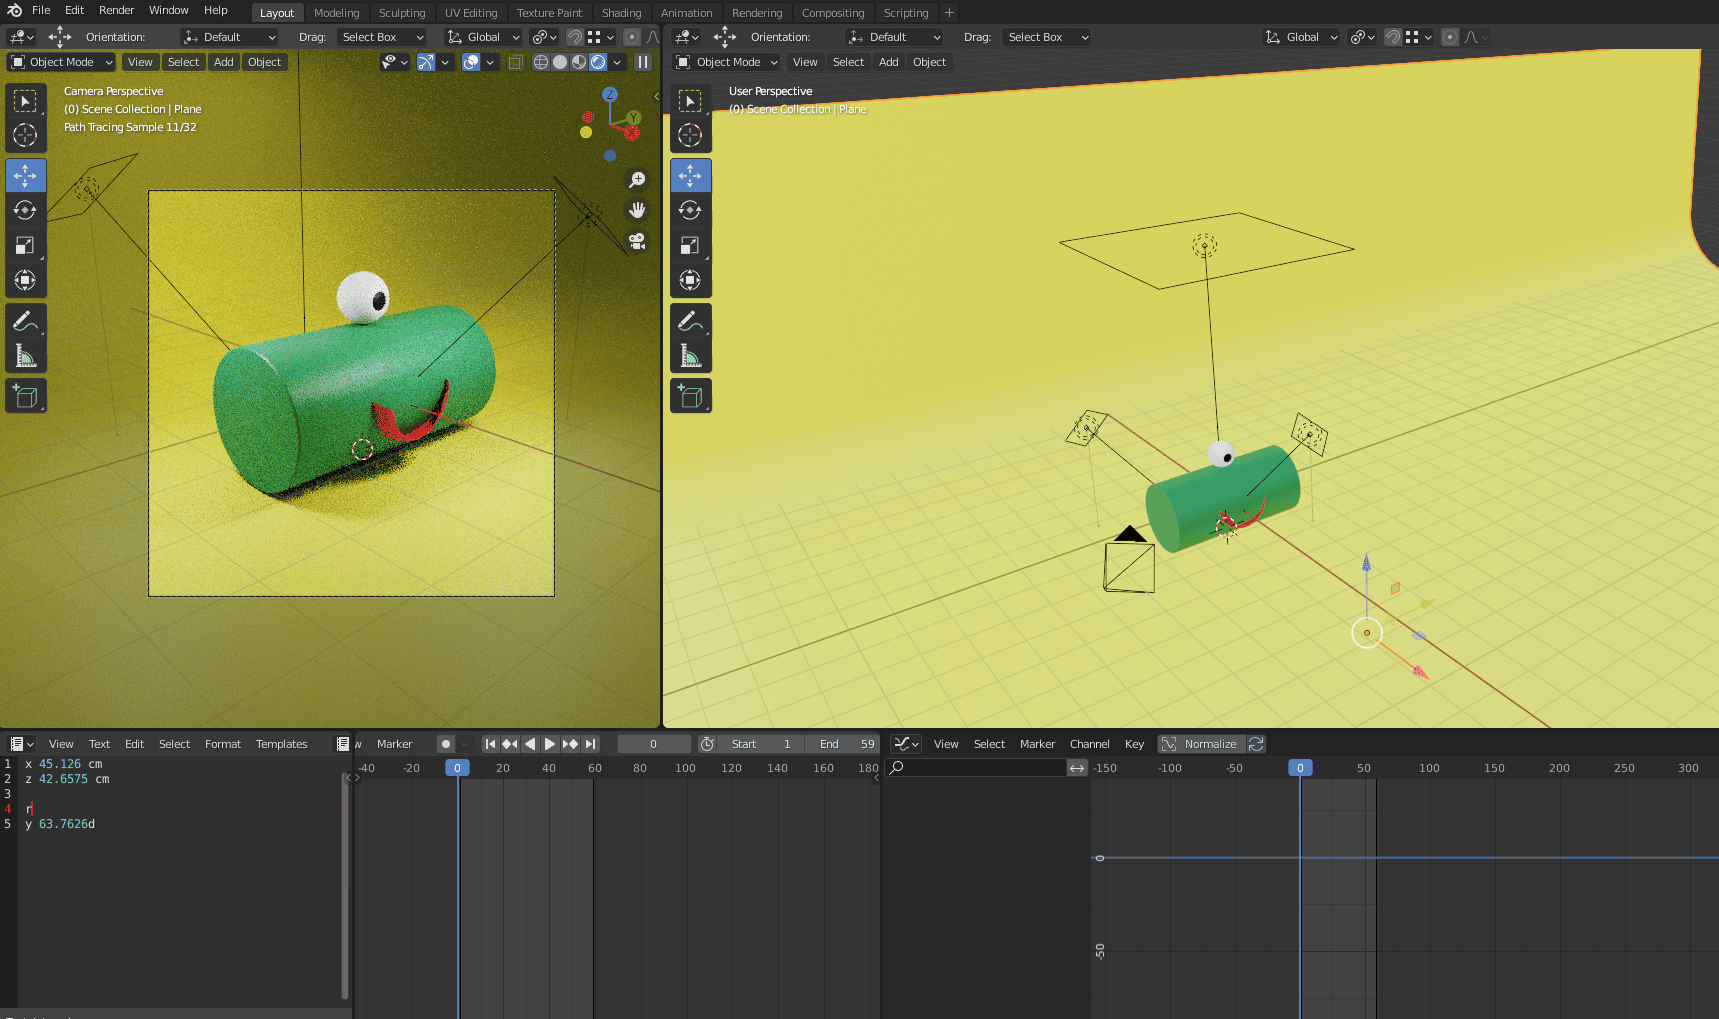Click the Annotate tool in right viewport
The width and height of the screenshot is (1719, 1019).
pos(690,321)
